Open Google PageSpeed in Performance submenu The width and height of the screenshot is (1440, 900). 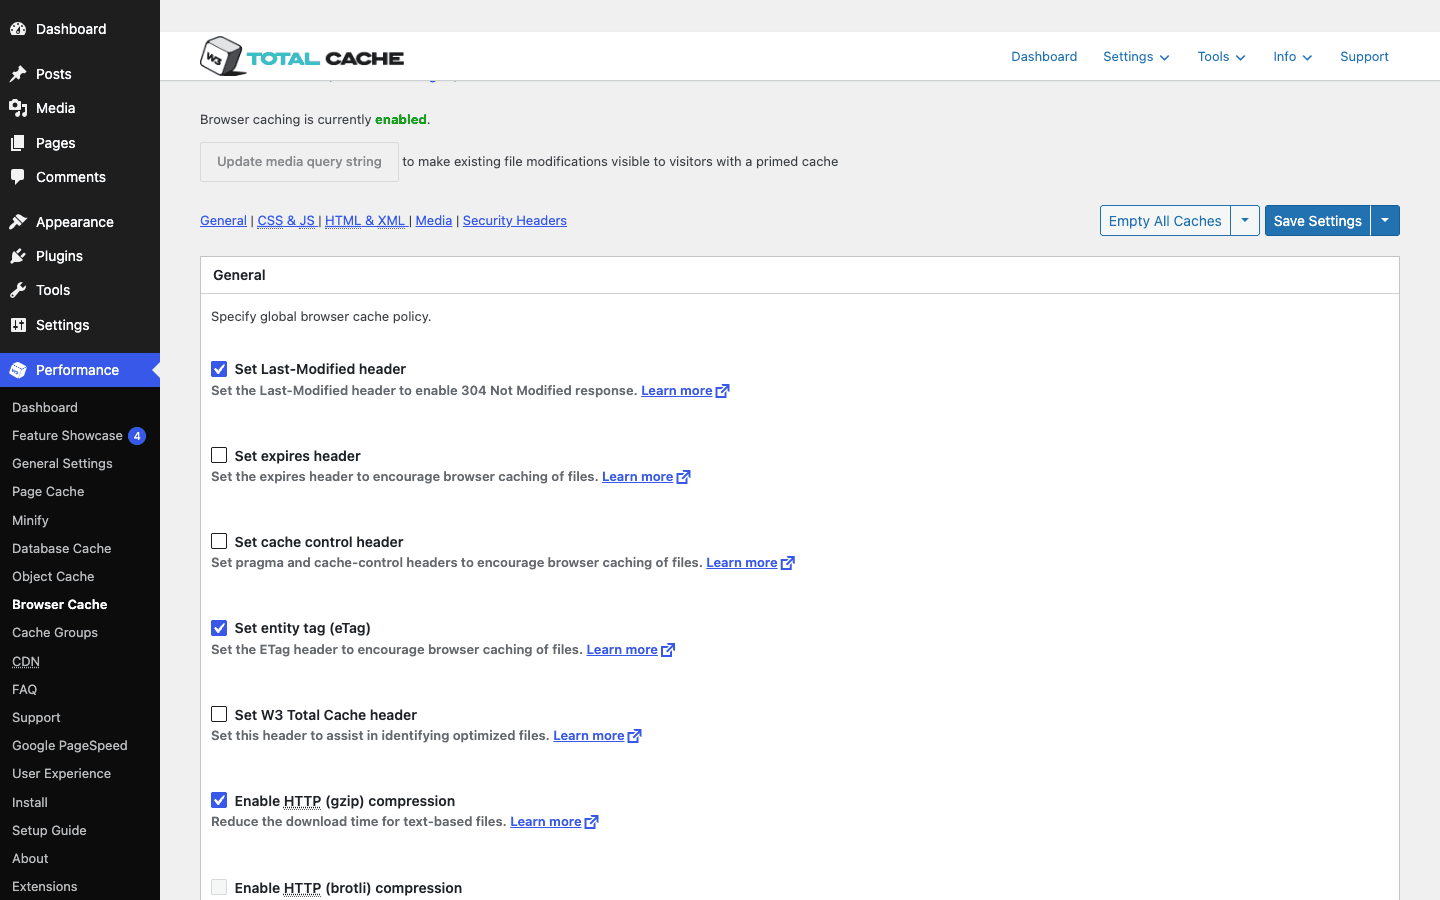tap(70, 746)
